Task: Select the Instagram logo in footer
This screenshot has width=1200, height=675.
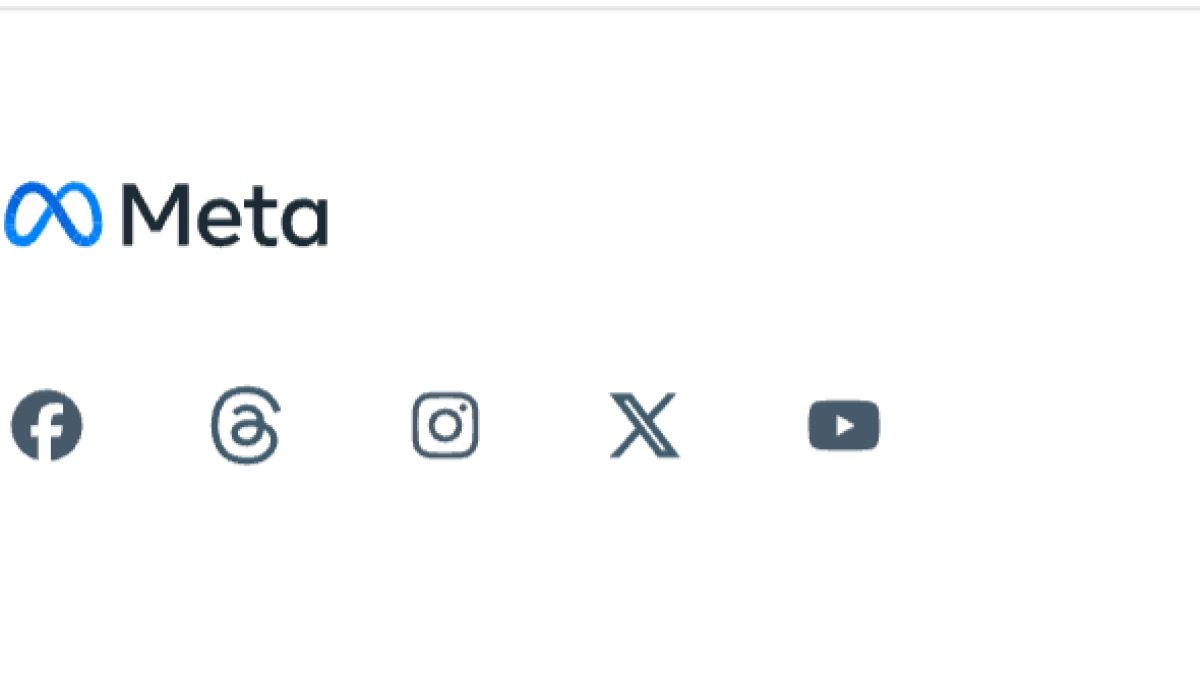Action: click(x=445, y=425)
